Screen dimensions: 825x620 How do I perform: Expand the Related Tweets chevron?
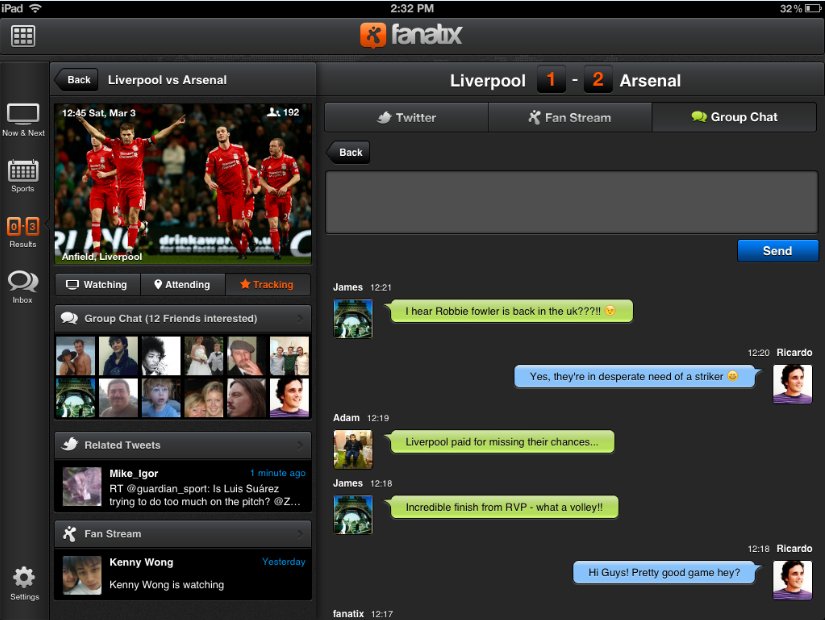[300, 445]
